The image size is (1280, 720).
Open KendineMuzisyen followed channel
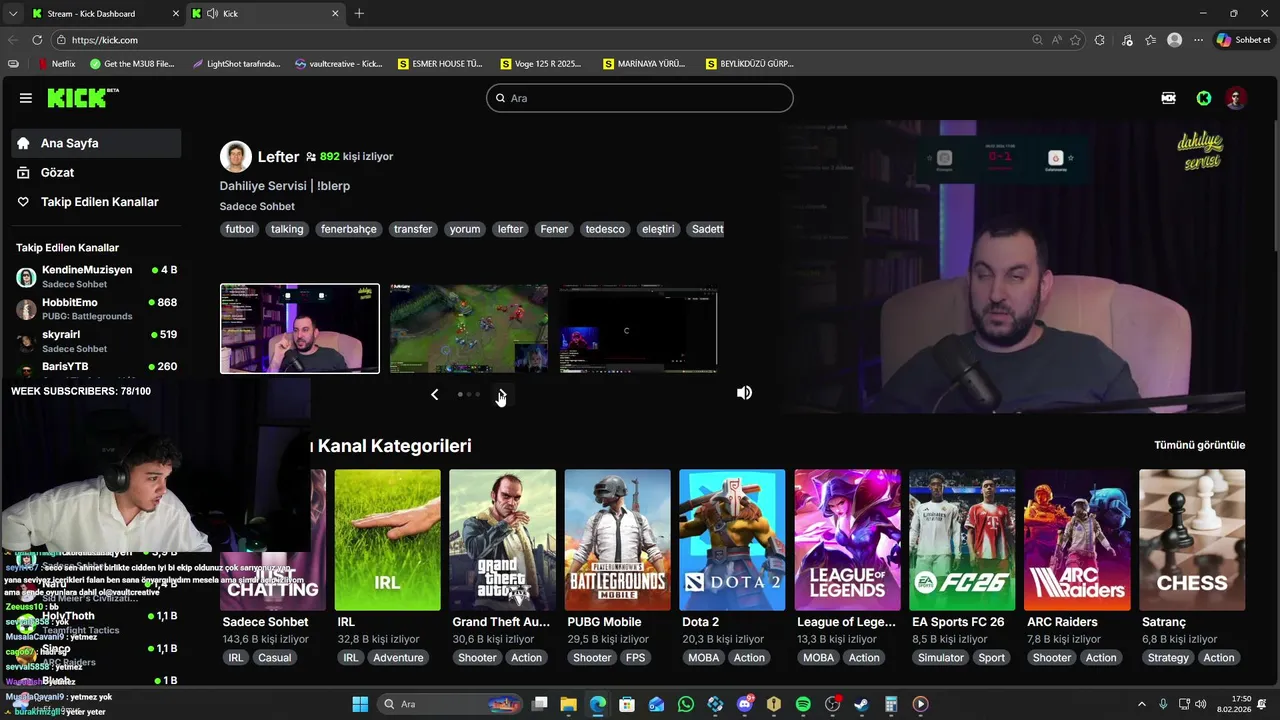[97, 277]
